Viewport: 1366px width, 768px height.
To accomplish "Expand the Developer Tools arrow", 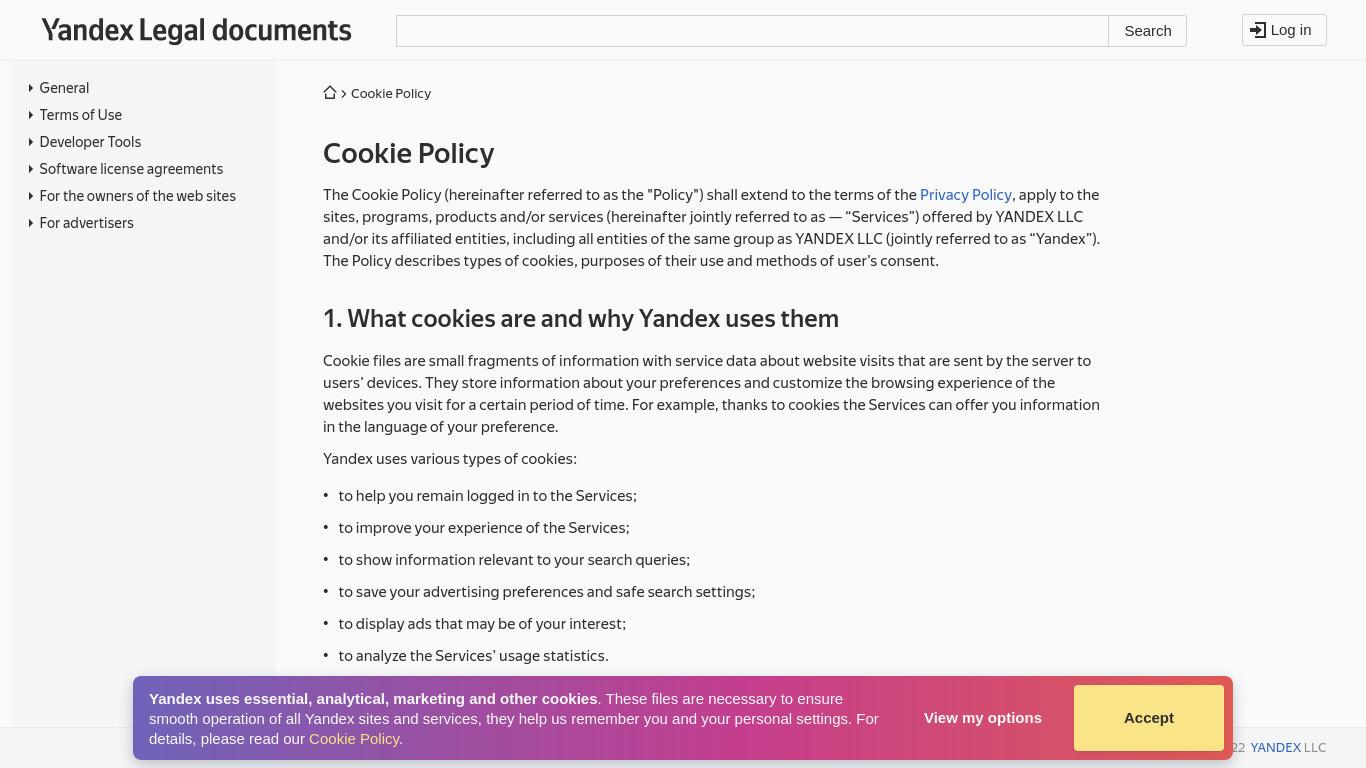I will pyautogui.click(x=31, y=142).
